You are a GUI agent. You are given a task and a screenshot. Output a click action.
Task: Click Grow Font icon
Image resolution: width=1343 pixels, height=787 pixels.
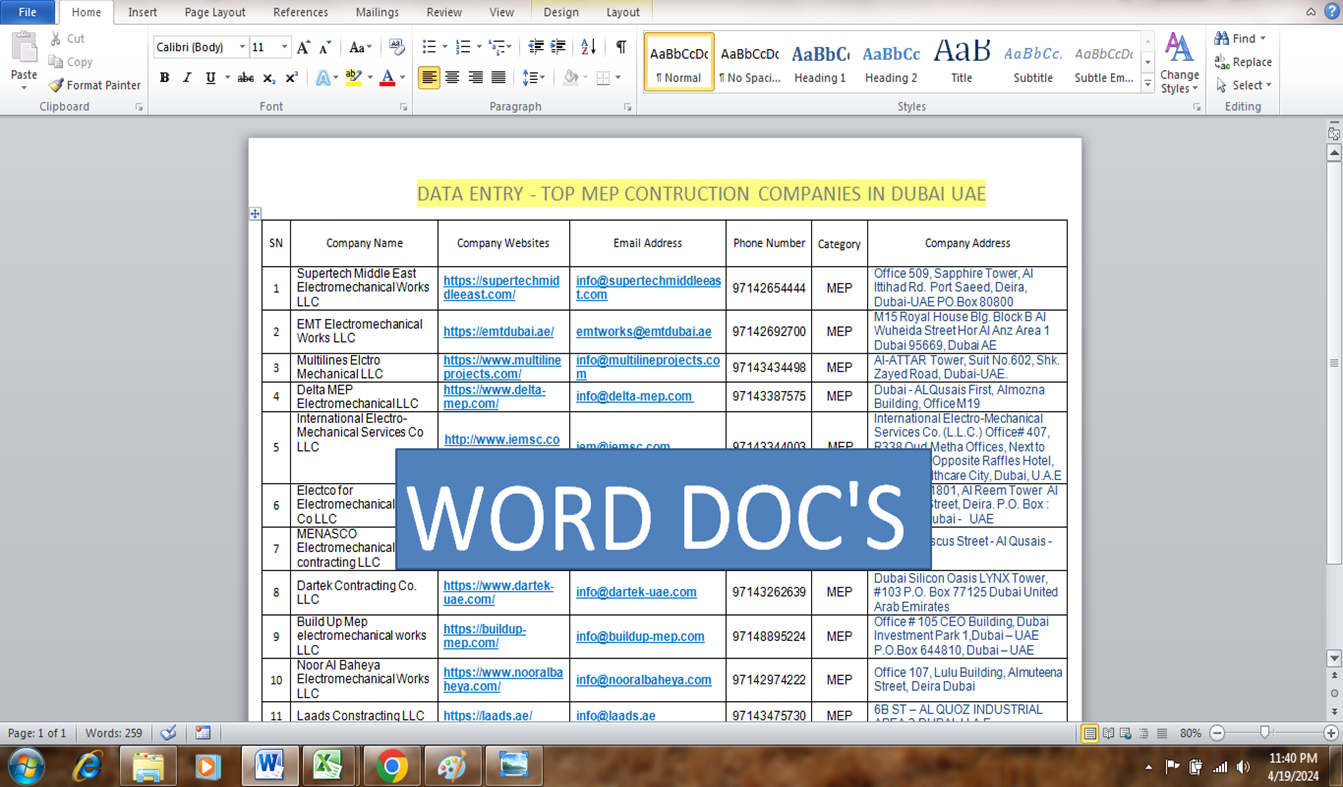click(x=303, y=47)
